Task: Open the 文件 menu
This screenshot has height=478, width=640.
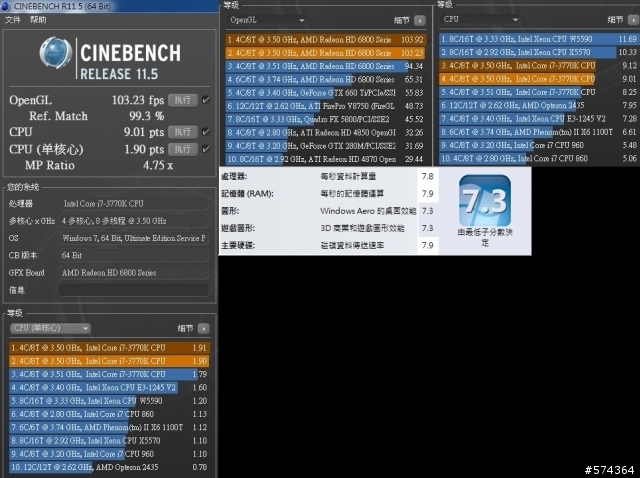Action: click(12, 19)
